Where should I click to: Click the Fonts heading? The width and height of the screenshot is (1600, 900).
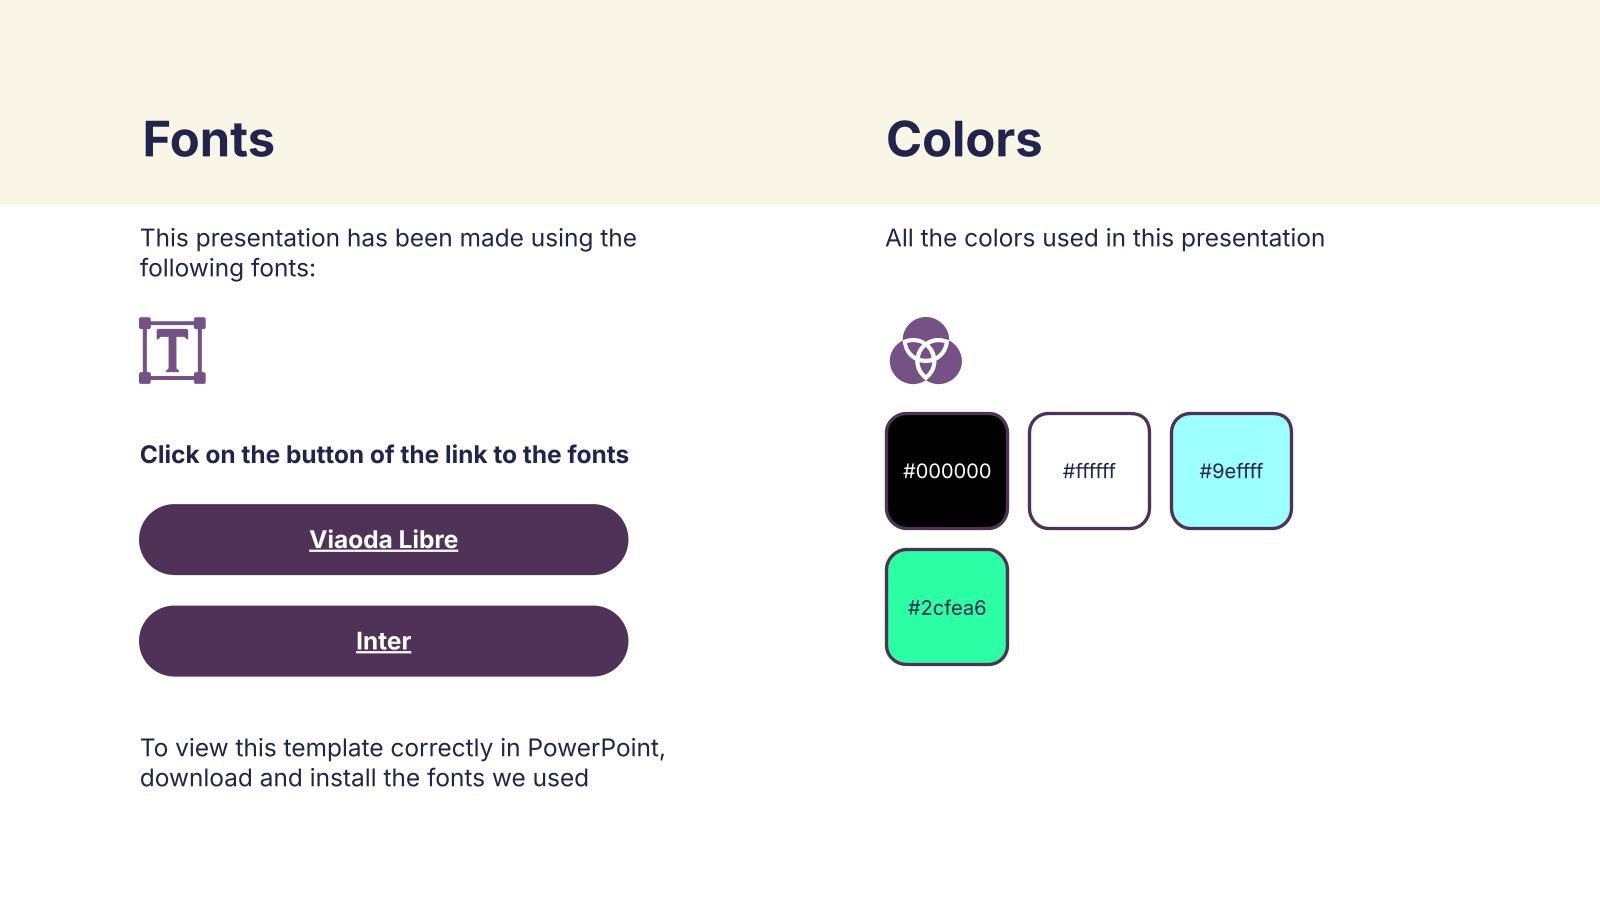pos(208,139)
